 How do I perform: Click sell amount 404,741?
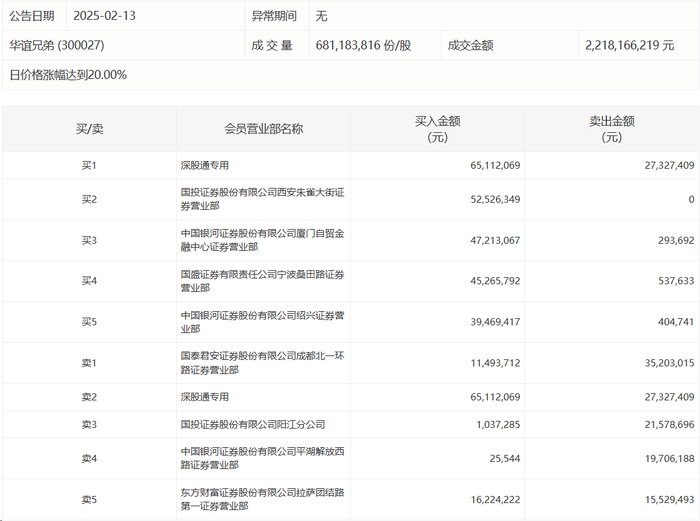click(676, 322)
